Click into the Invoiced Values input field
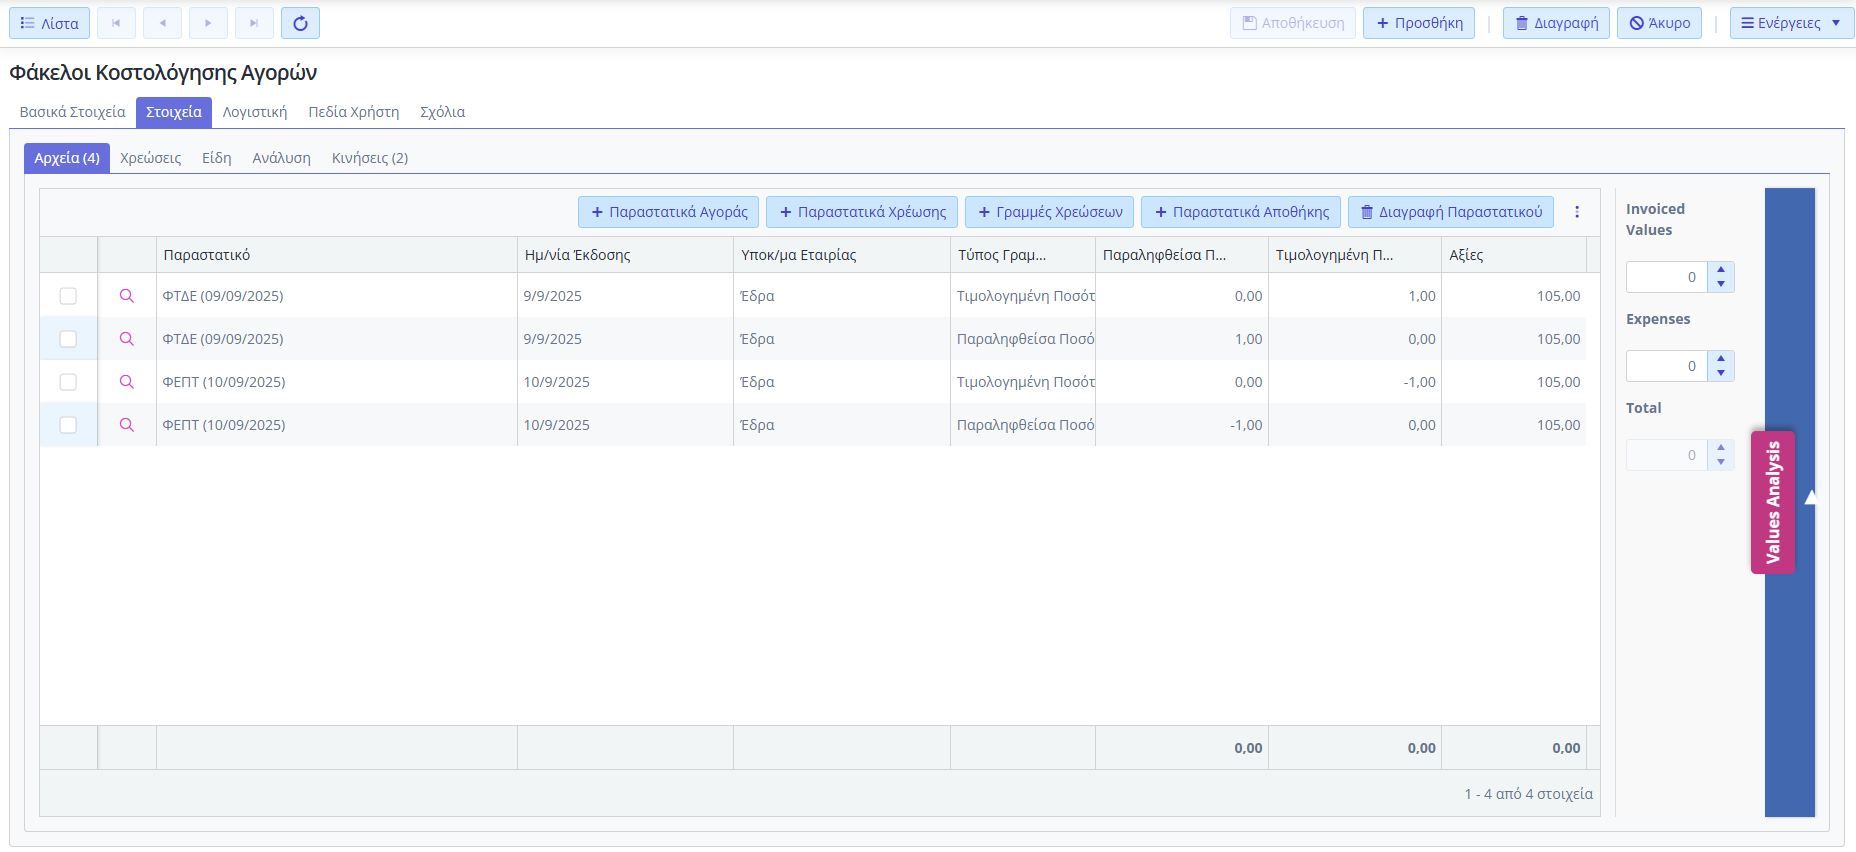Screen dimensions: 1856x852 tap(1666, 277)
